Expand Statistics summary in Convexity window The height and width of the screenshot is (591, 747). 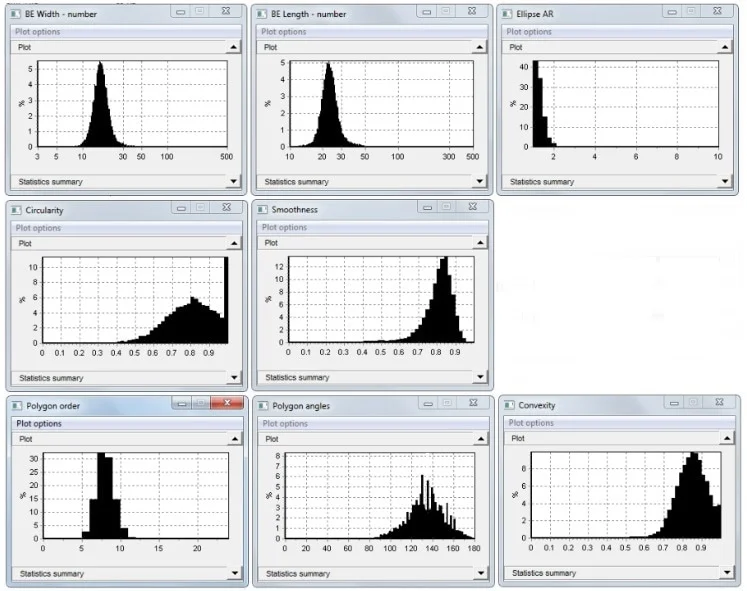(725, 573)
